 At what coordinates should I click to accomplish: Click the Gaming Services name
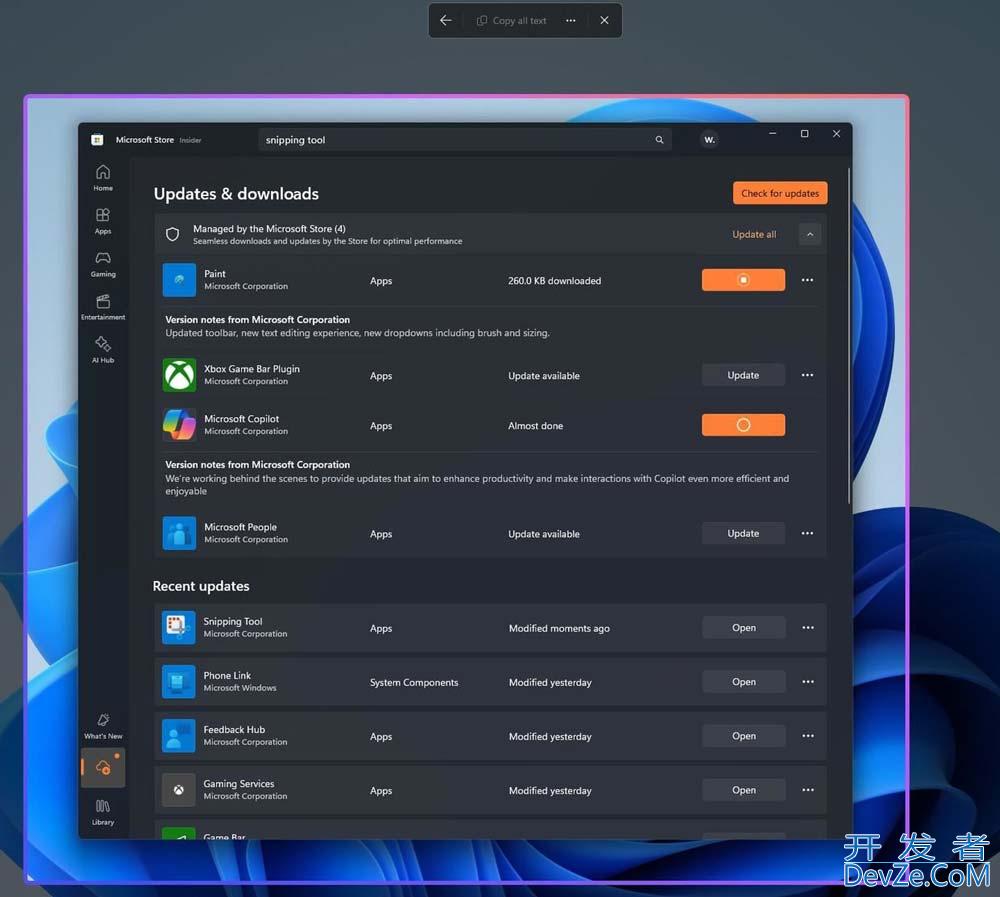(239, 784)
